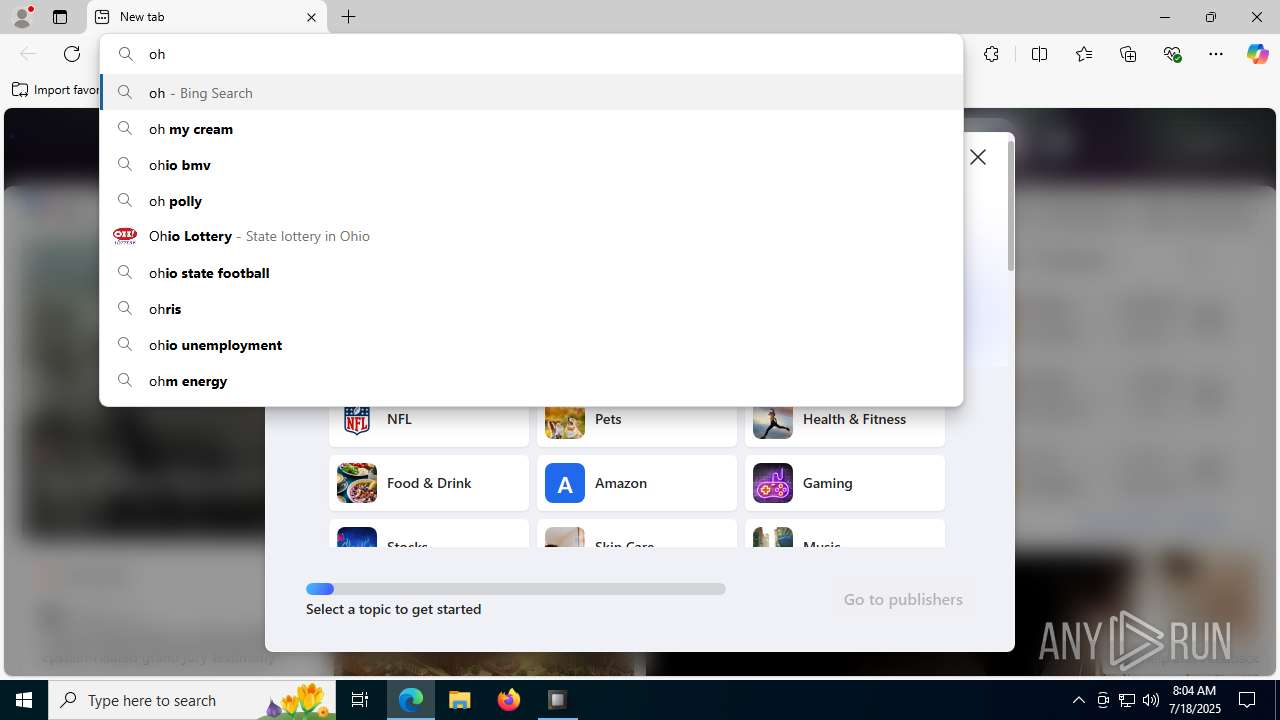Open Microsoft Edge from taskbar
Image resolution: width=1280 pixels, height=720 pixels.
(411, 700)
